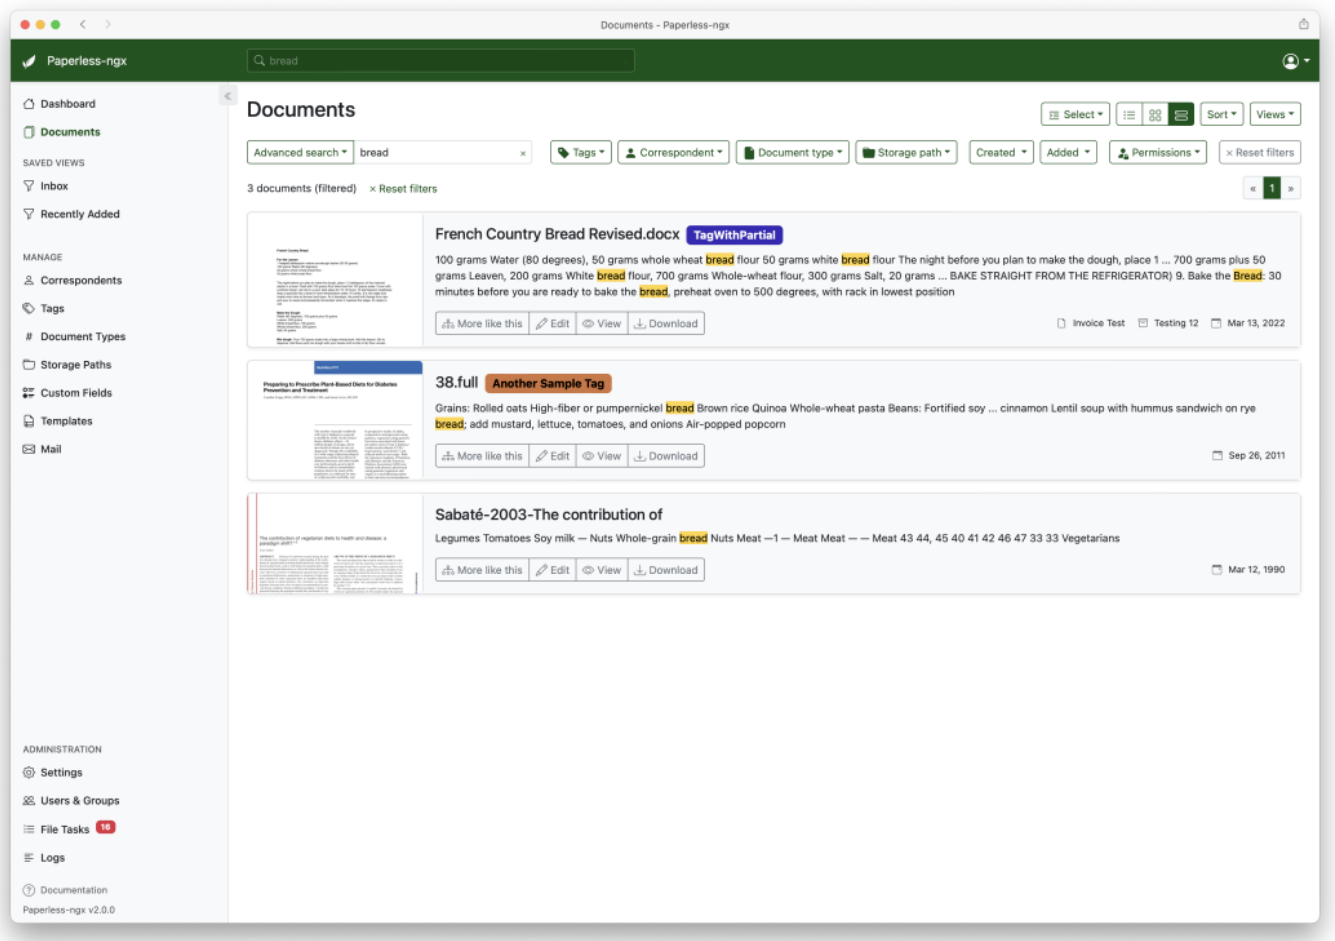
Task: Download the 38.full document
Action: [666, 456]
